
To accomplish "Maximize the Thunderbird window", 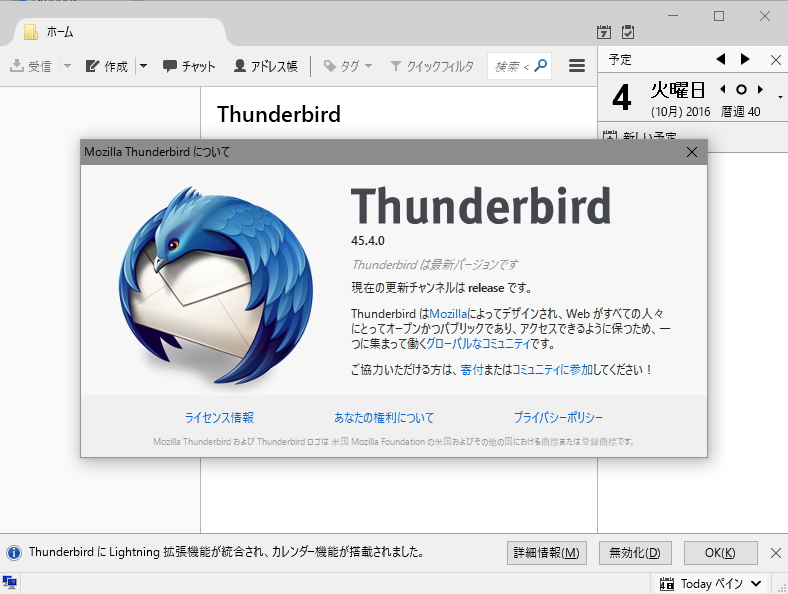I will coord(719,16).
